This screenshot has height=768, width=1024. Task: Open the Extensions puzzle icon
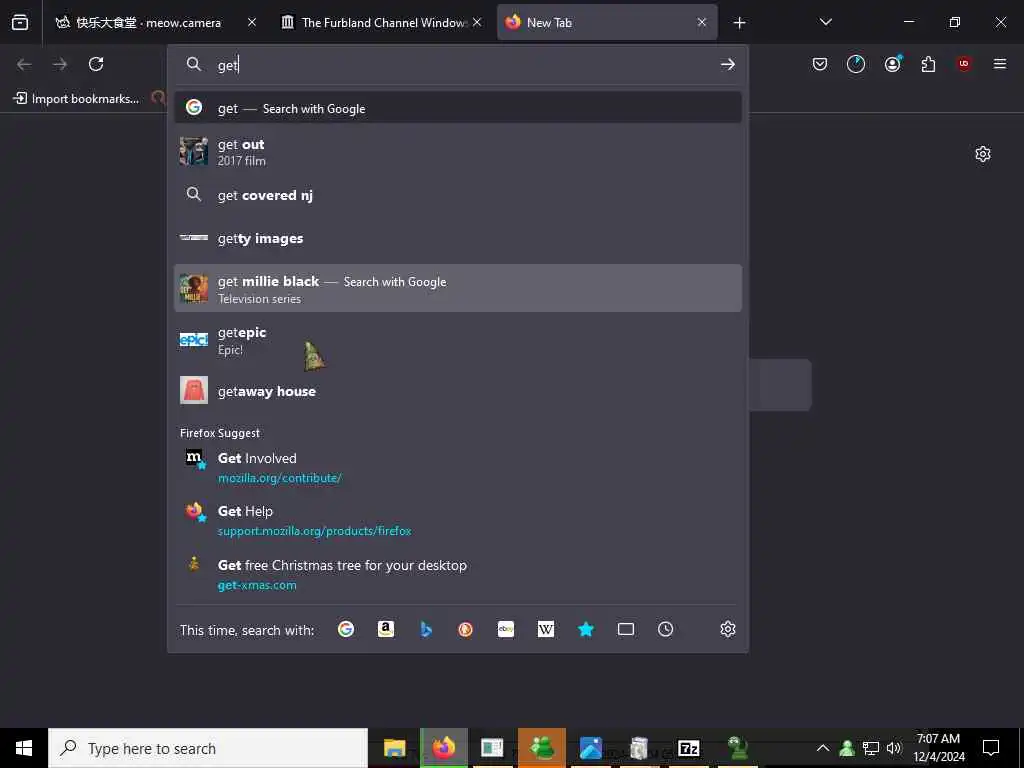[x=928, y=64]
